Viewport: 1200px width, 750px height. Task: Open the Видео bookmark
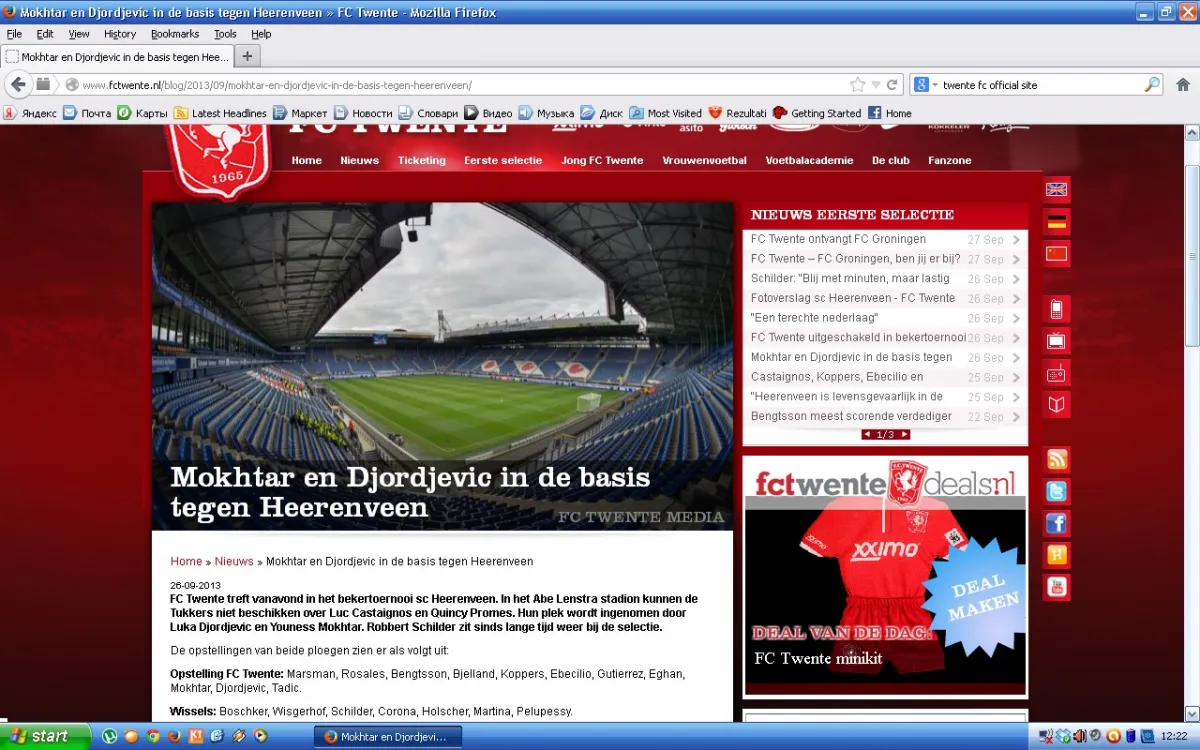488,113
